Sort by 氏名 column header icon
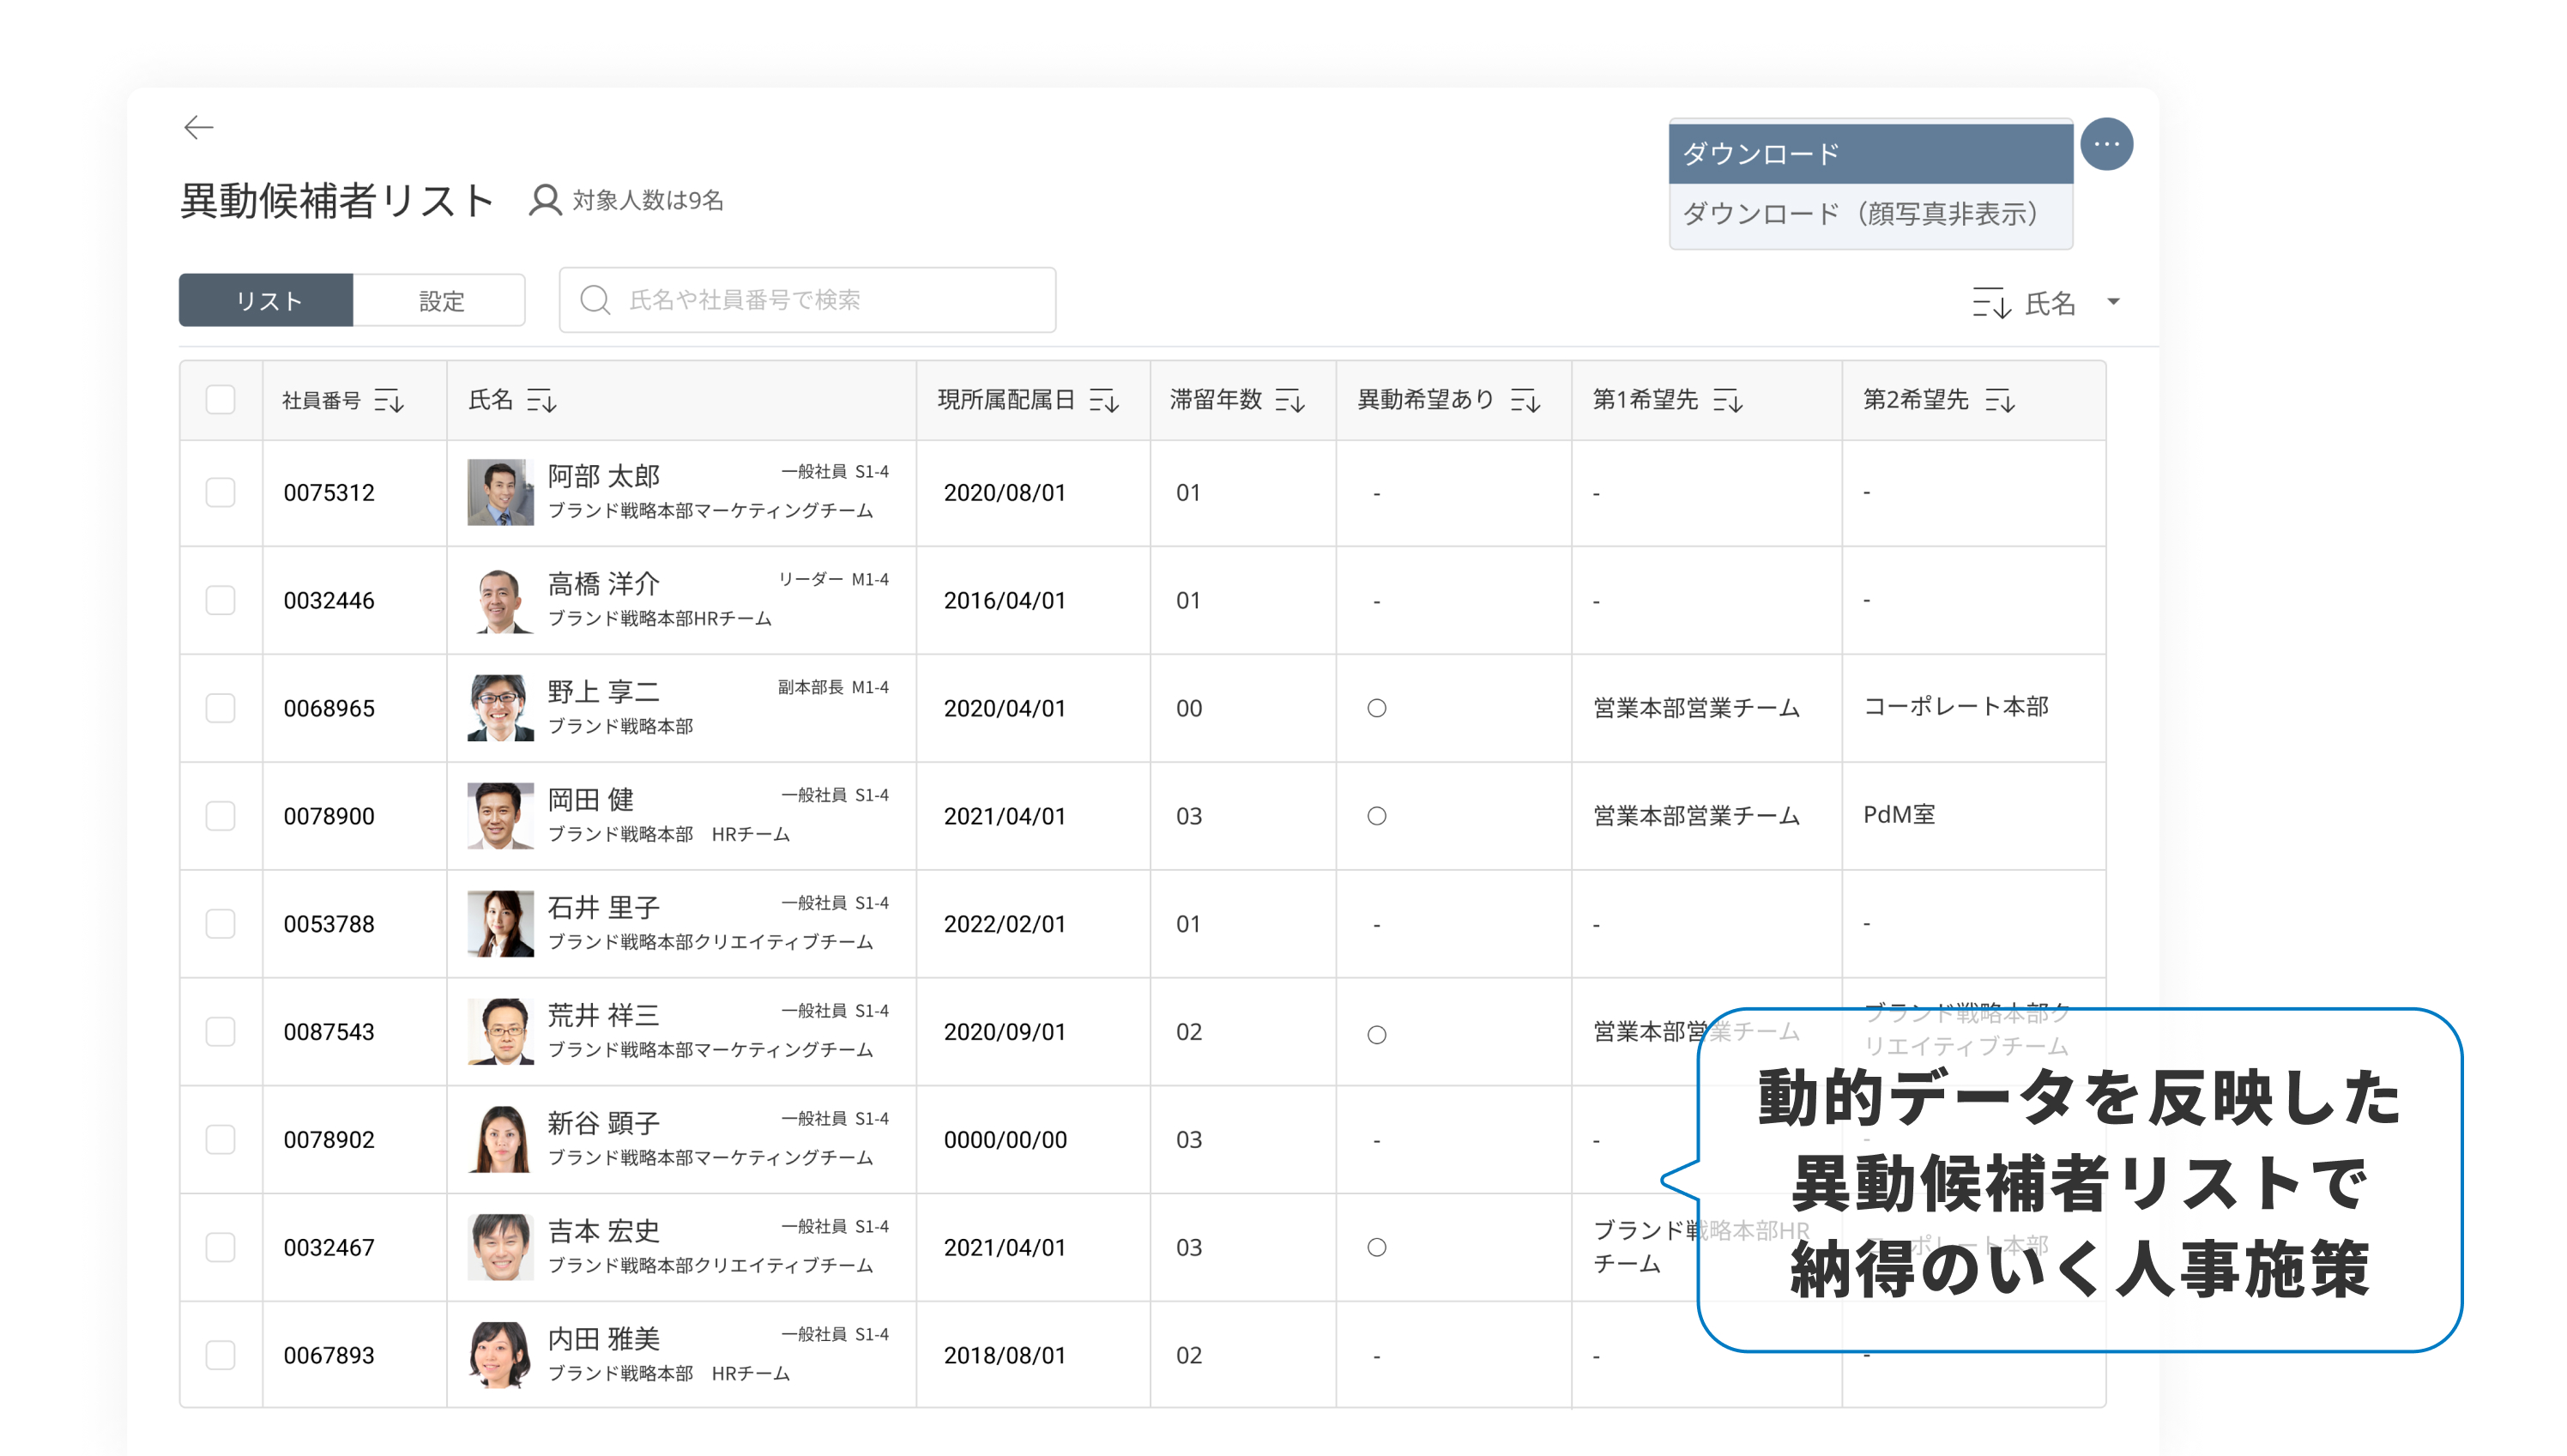 coord(542,401)
